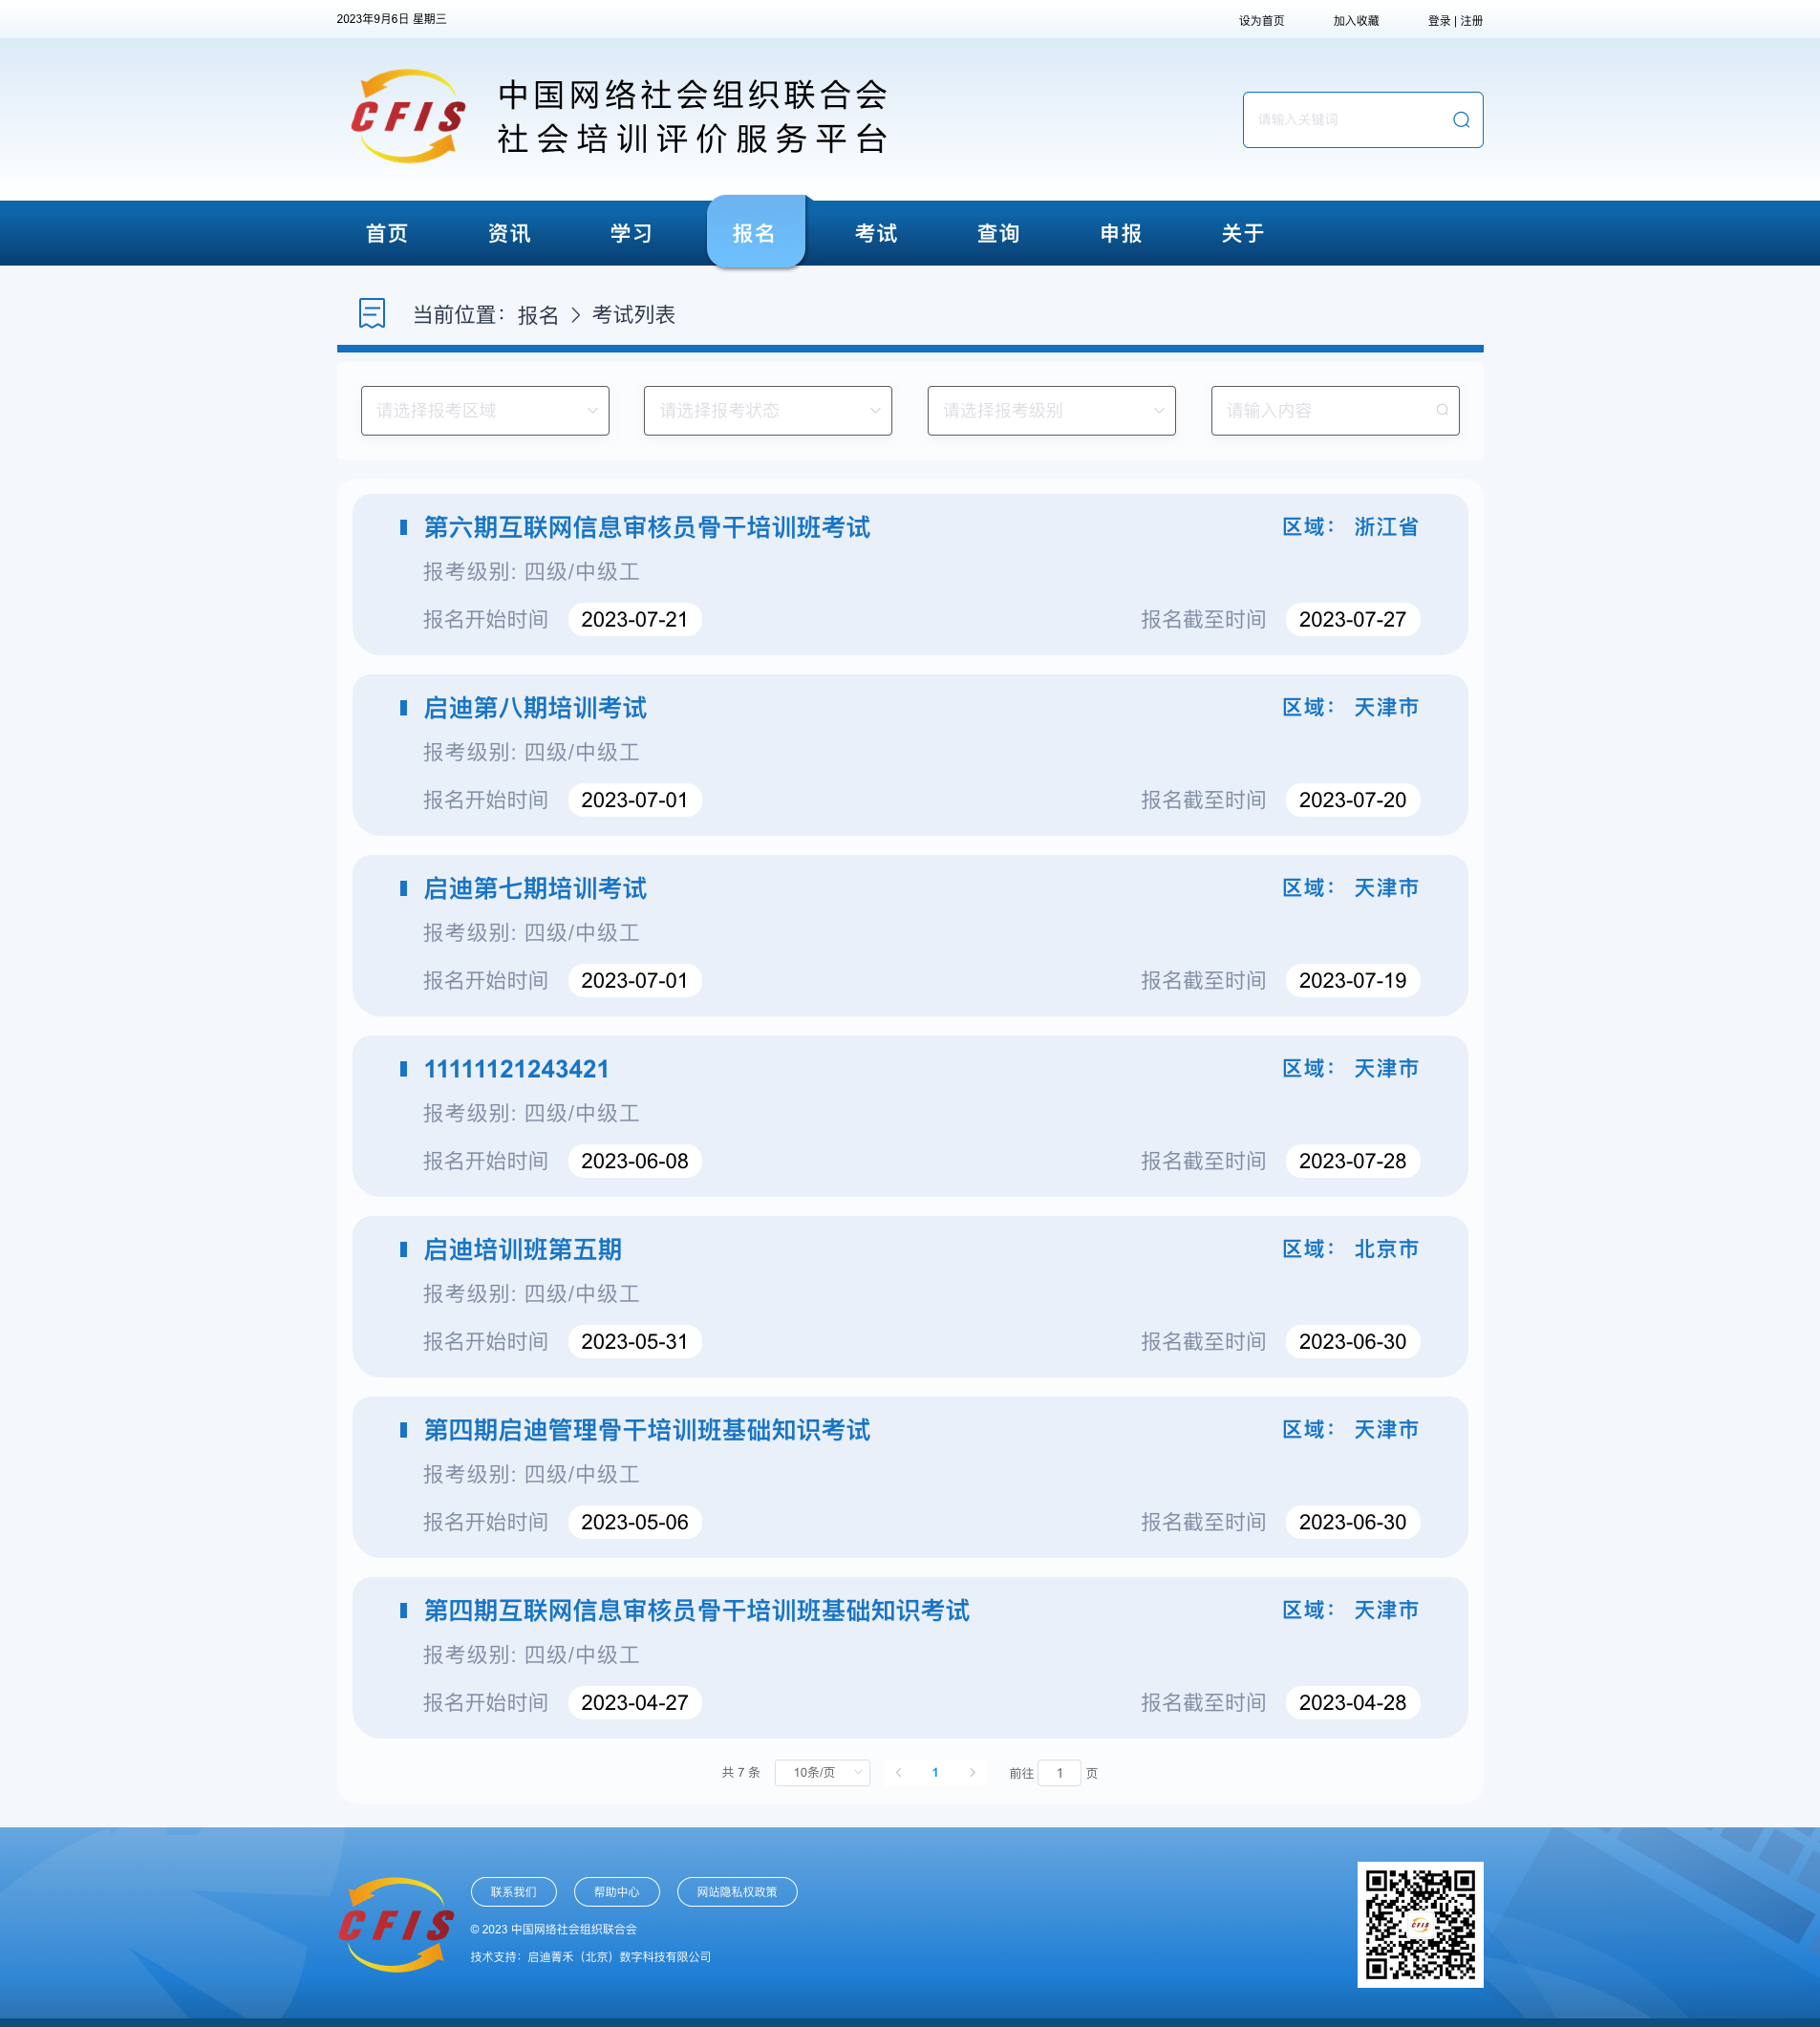The width and height of the screenshot is (1820, 2027).
Task: Go to next page with right arrow
Action: [x=972, y=1773]
